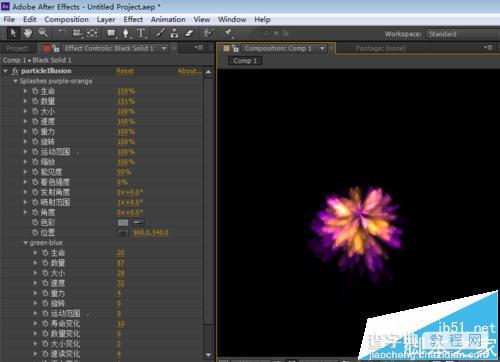The width and height of the screenshot is (500, 362).
Task: Toggle stopwatch for 着色强度 property
Action: point(35,182)
